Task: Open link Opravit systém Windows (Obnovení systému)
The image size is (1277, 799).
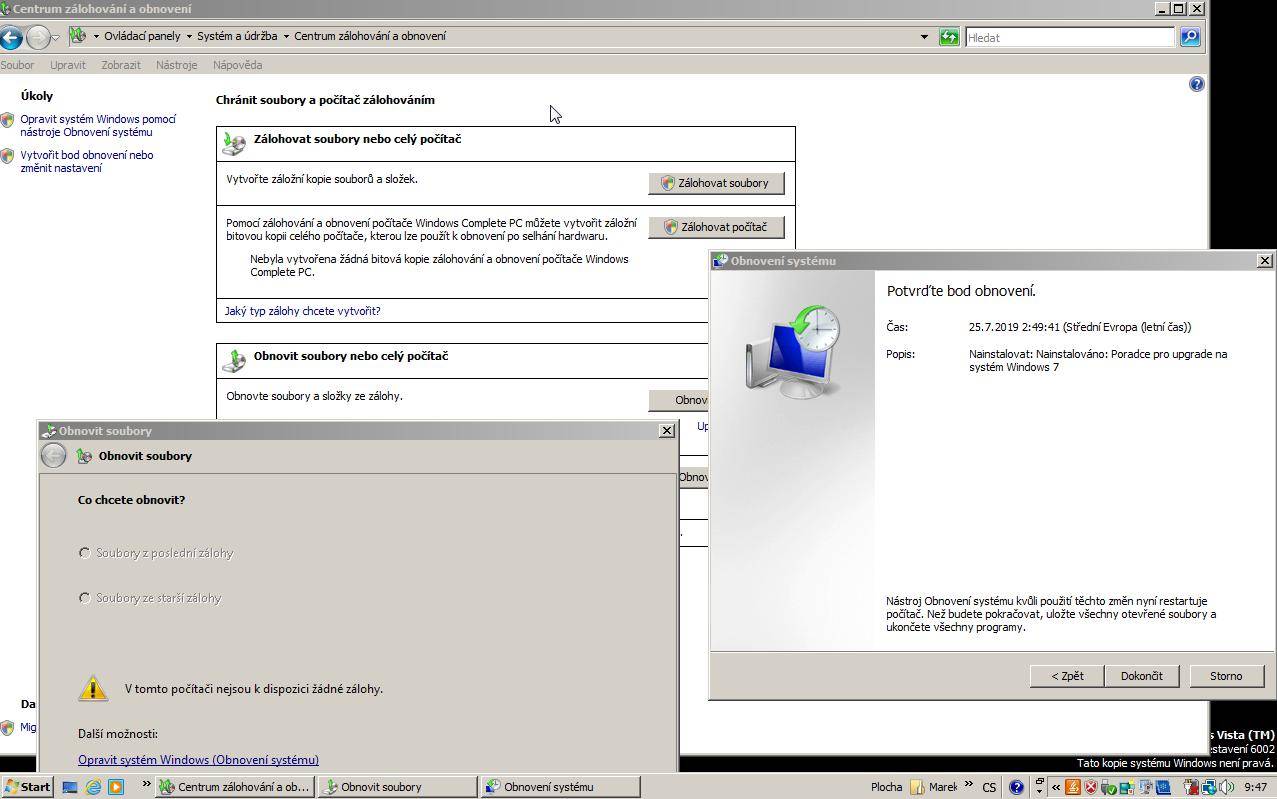Action: tap(198, 760)
